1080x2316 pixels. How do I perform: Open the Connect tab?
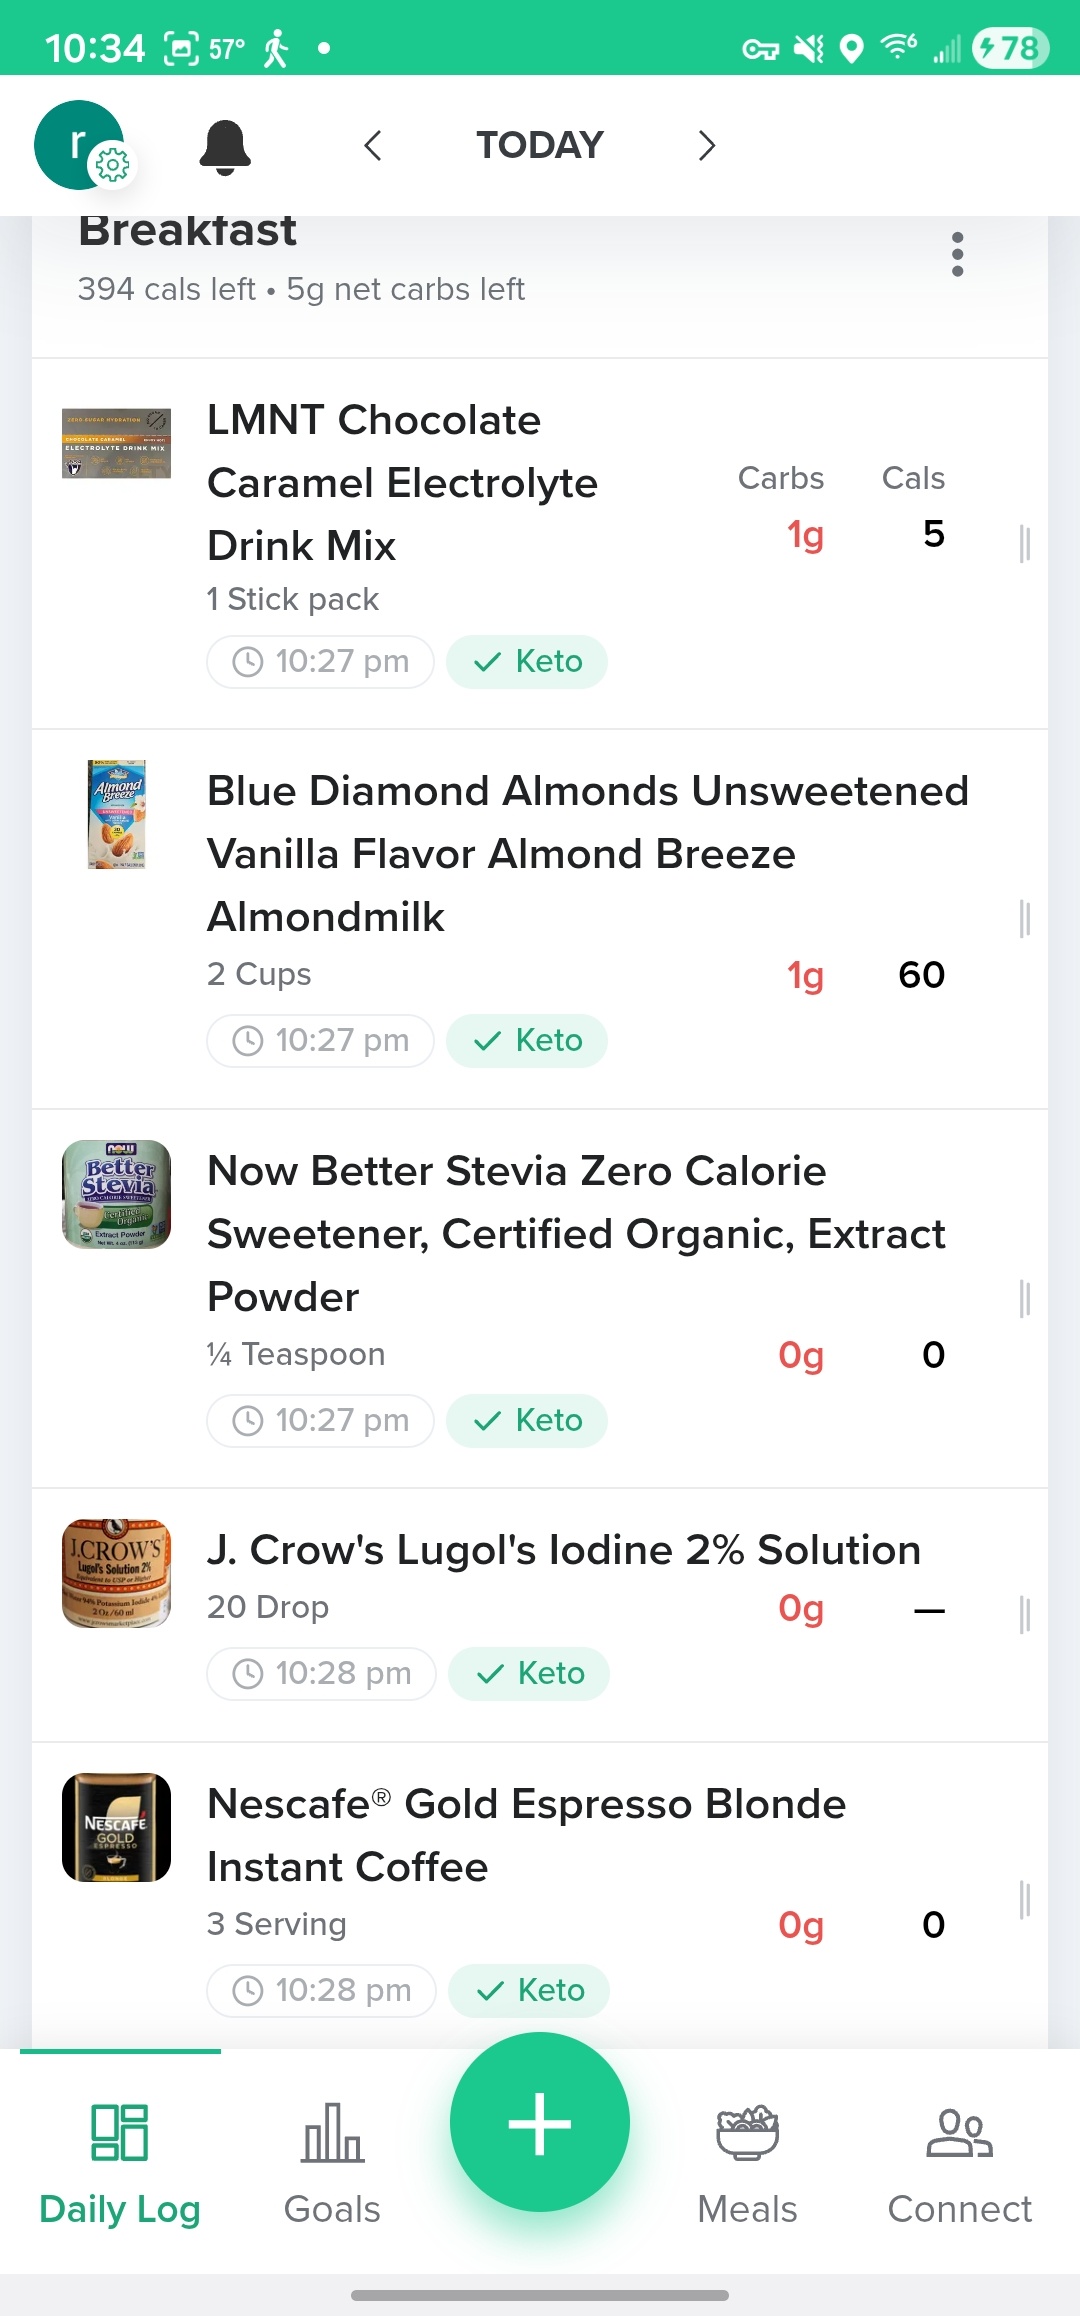click(x=959, y=2160)
